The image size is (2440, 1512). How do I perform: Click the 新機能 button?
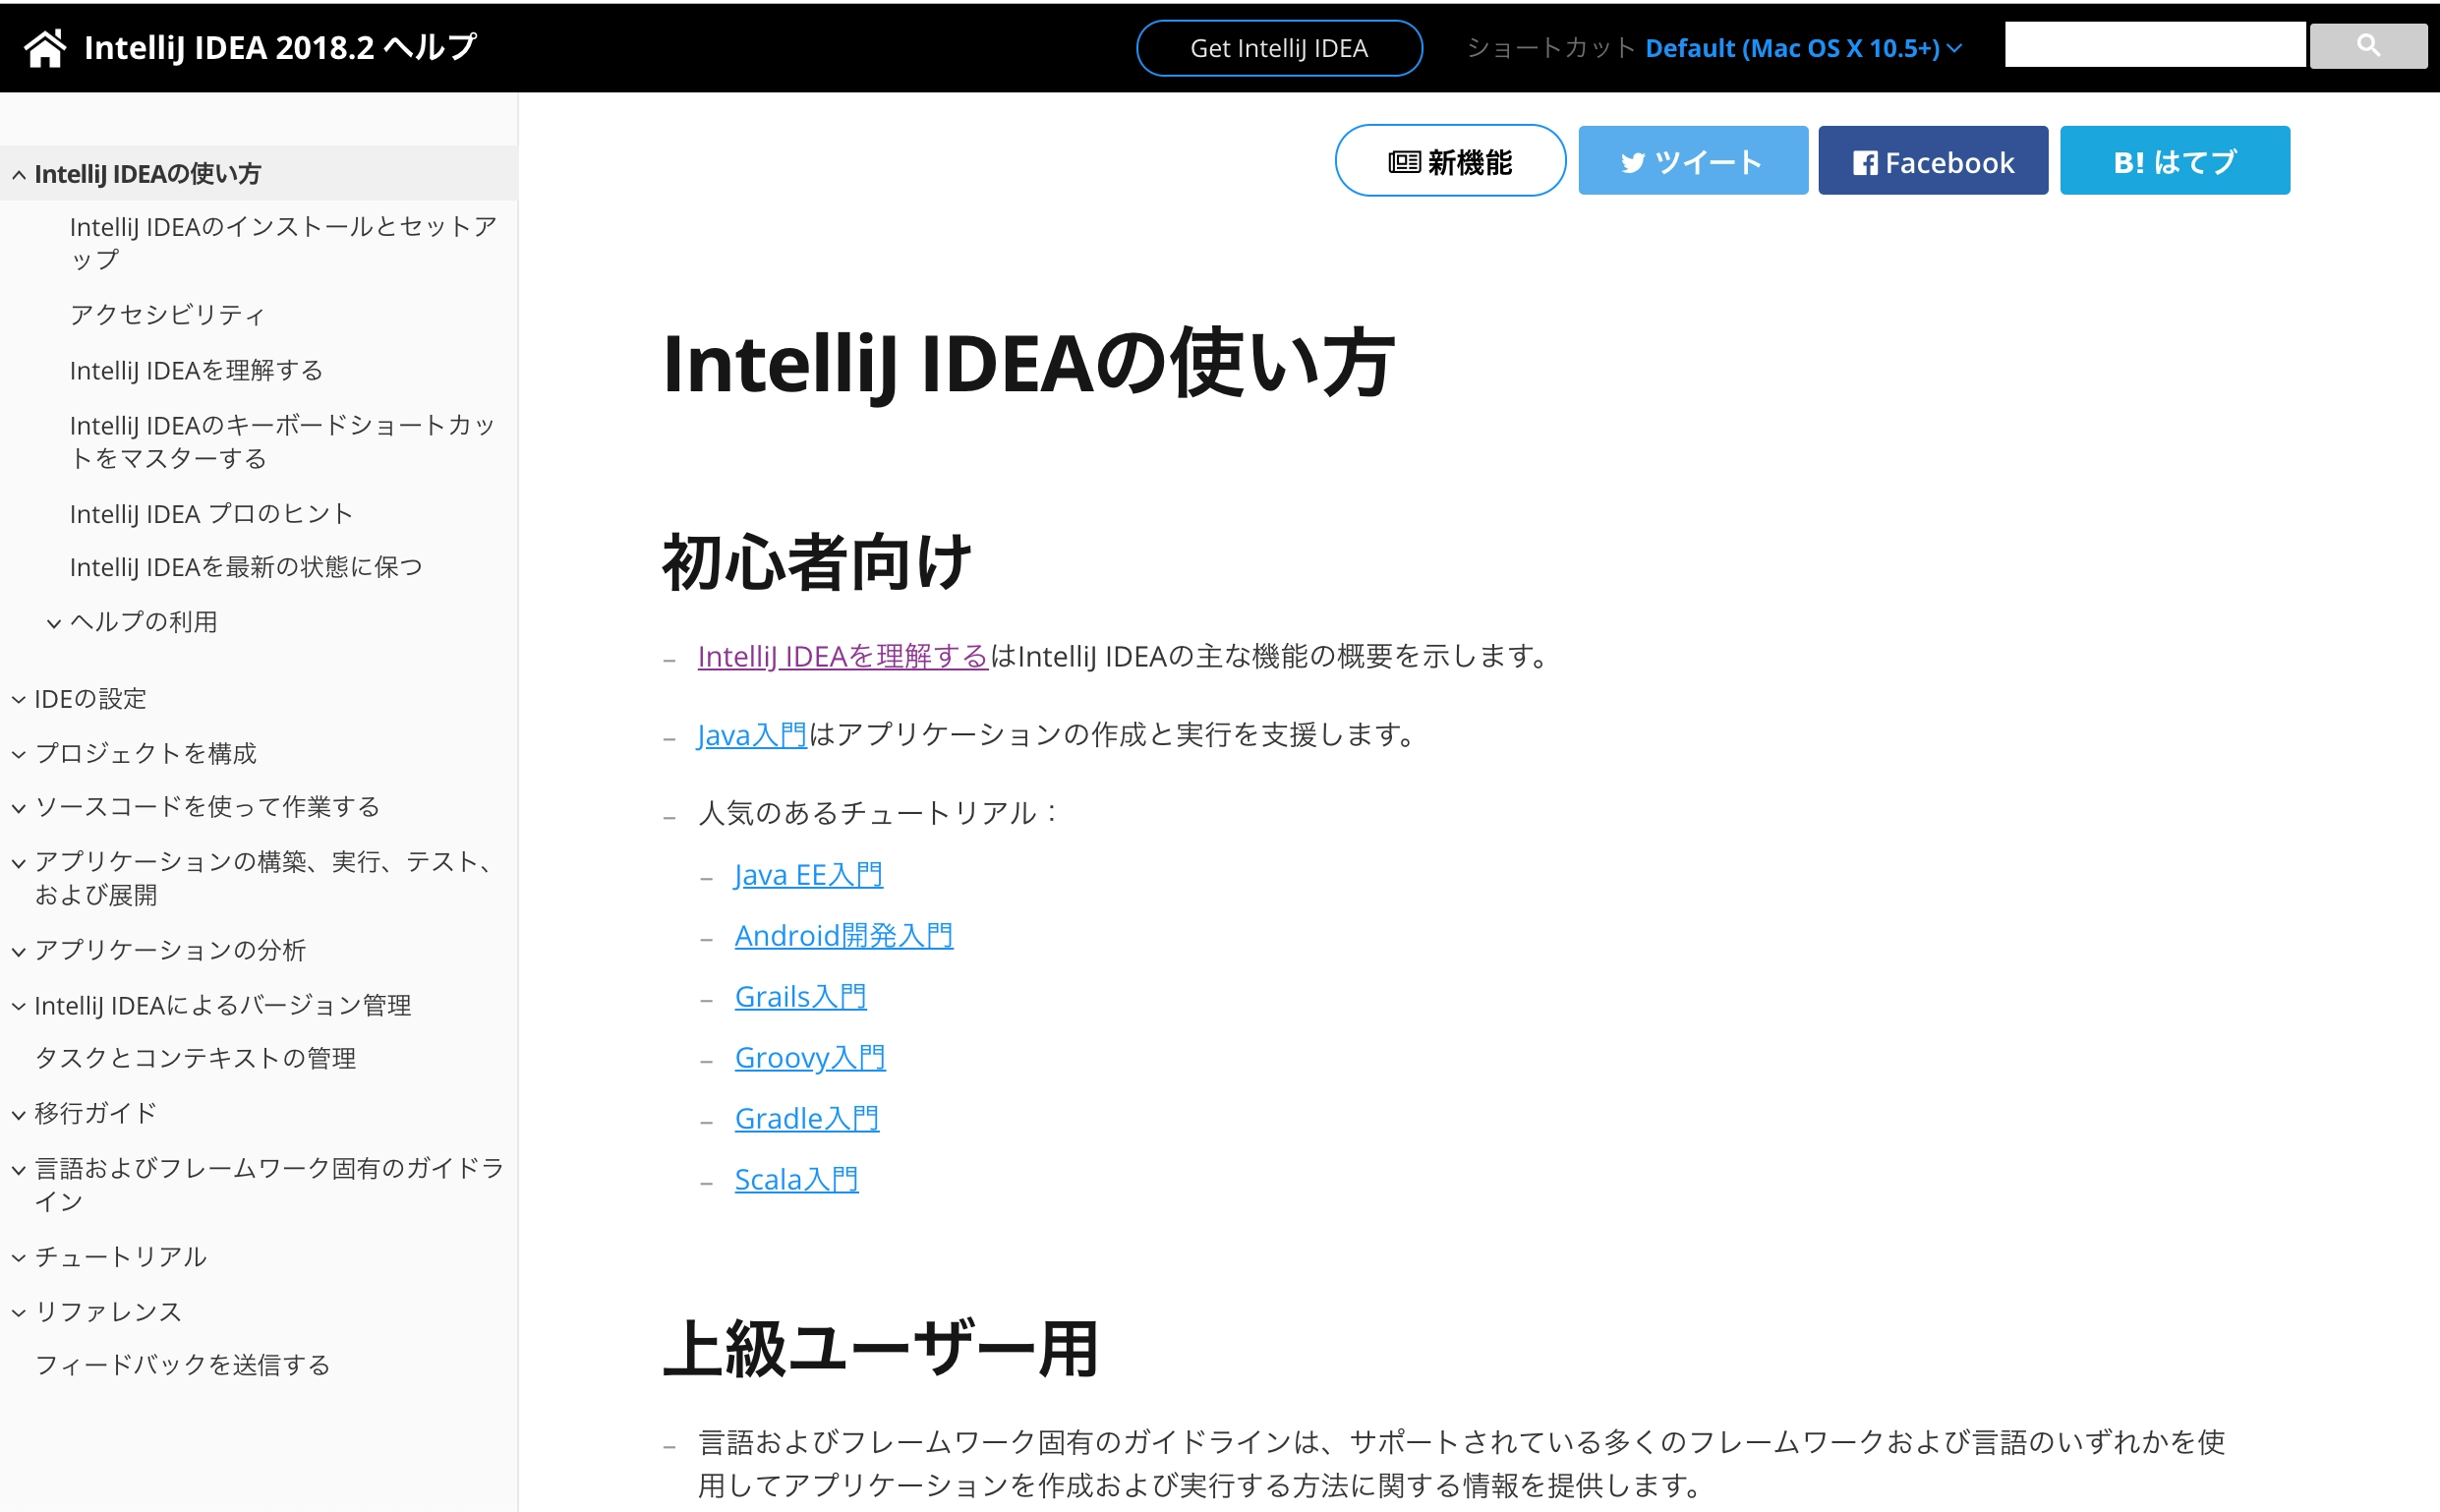(x=1450, y=161)
